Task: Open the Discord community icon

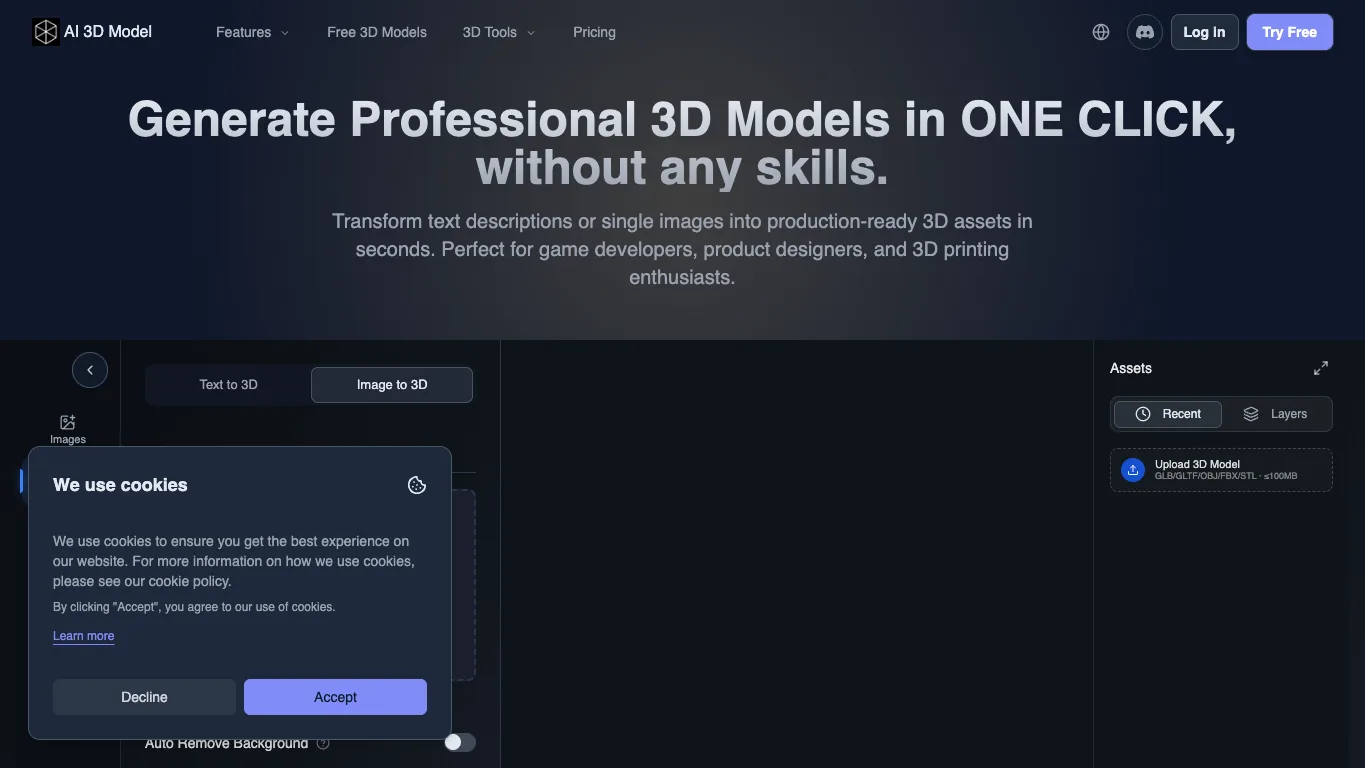Action: coord(1145,32)
